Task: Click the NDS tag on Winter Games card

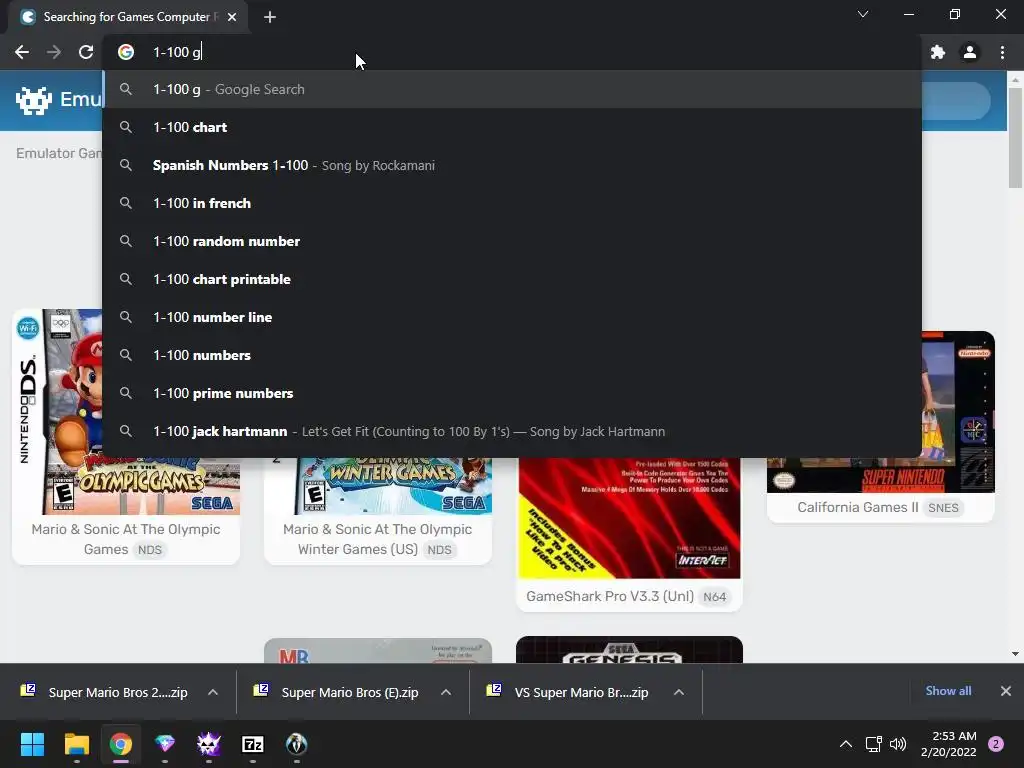Action: tap(439, 550)
